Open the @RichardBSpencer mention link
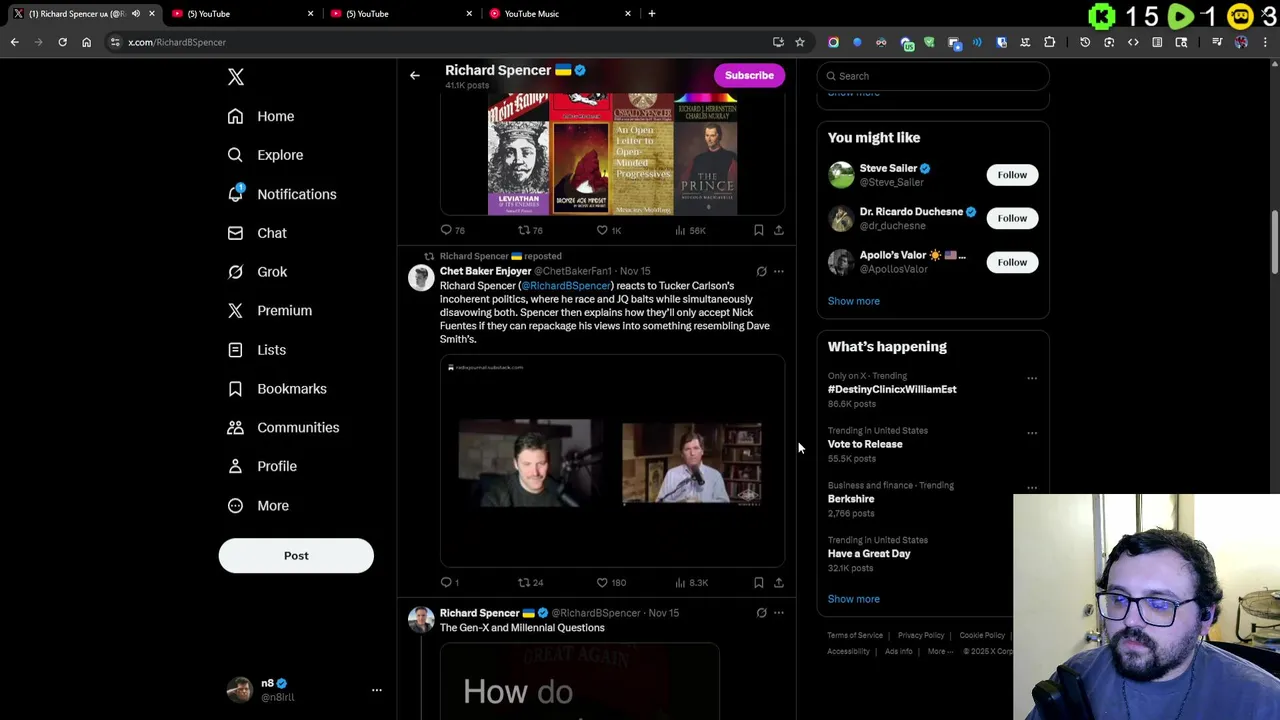Image resolution: width=1280 pixels, height=720 pixels. point(565,286)
